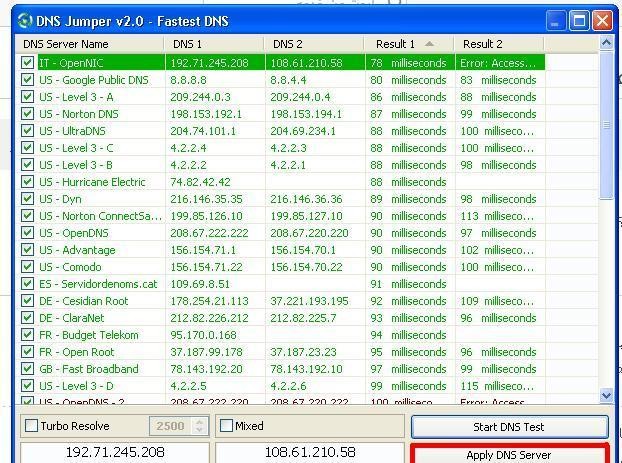The image size is (622, 463).
Task: Toggle the US - UltraDNS checkbox
Action: coord(27,131)
